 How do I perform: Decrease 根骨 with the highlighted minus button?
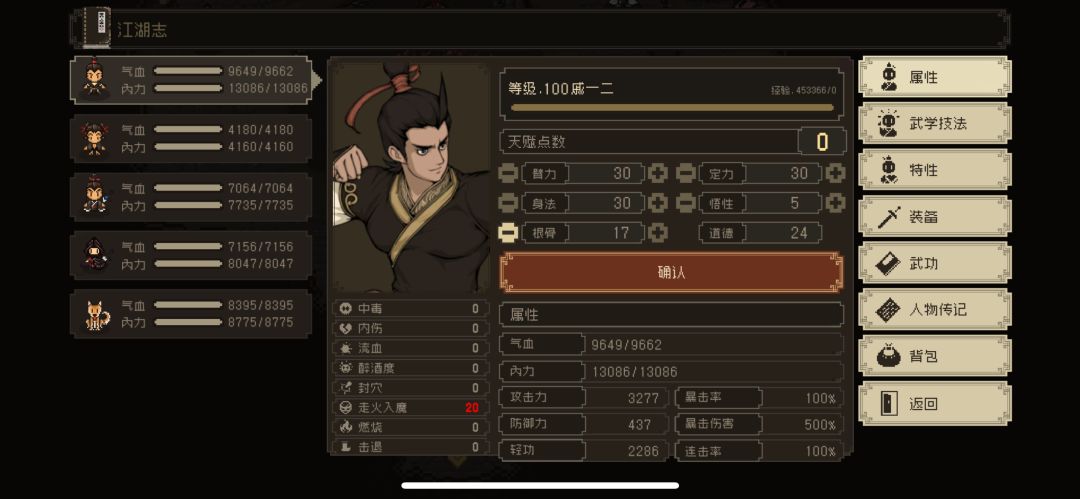(x=508, y=232)
